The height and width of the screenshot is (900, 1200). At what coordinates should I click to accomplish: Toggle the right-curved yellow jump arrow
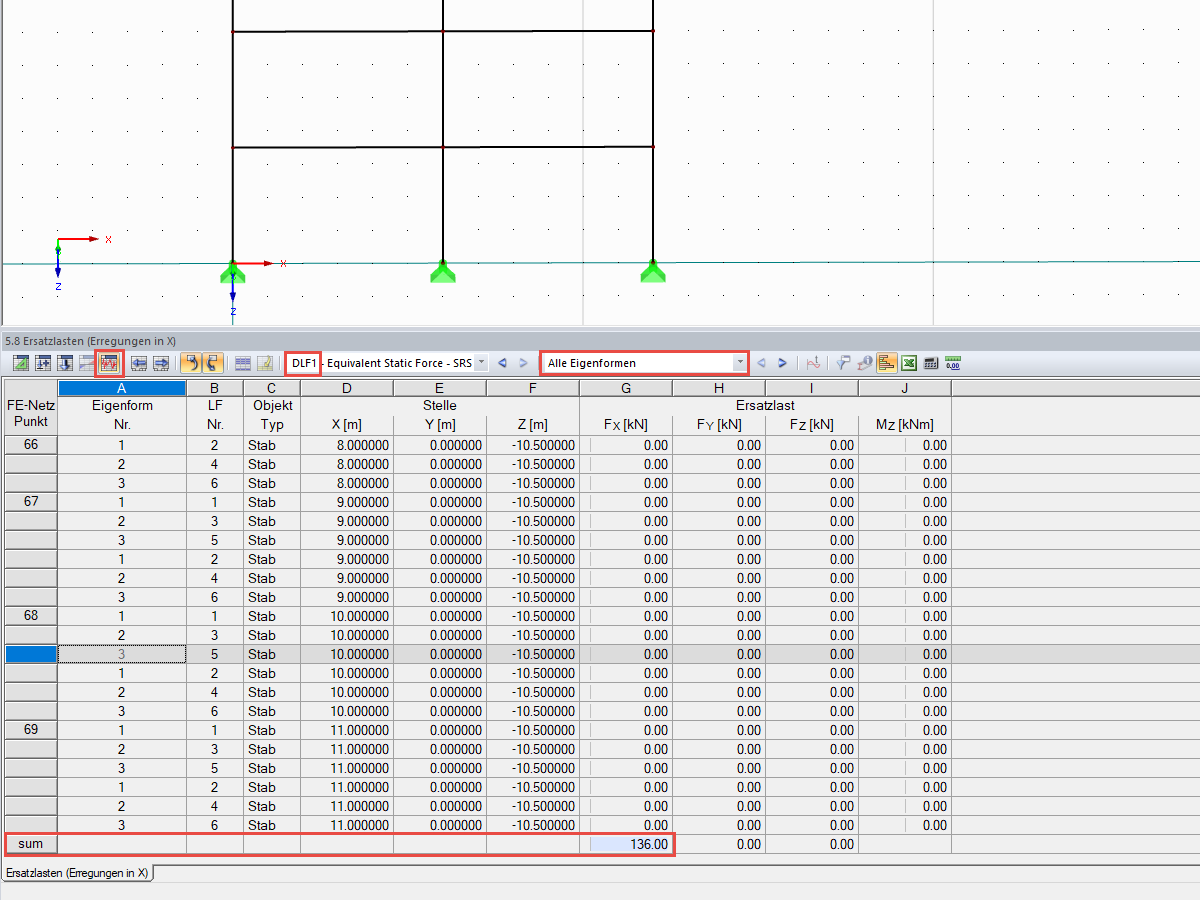pyautogui.click(x=209, y=363)
